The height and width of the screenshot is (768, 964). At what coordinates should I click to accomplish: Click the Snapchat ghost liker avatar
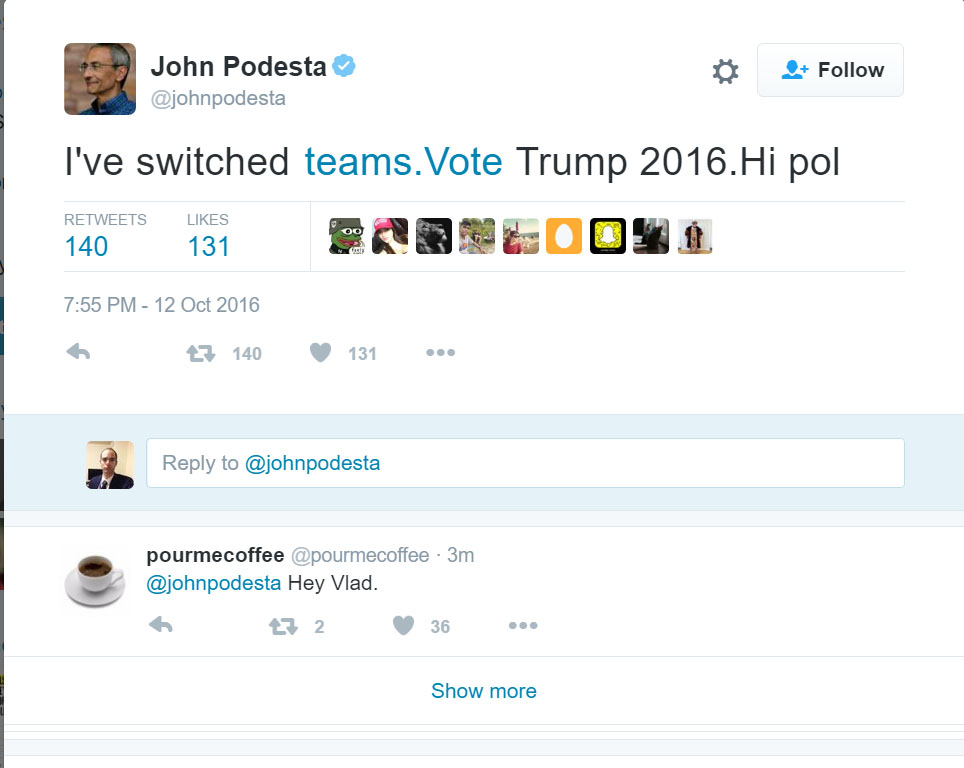click(x=608, y=236)
